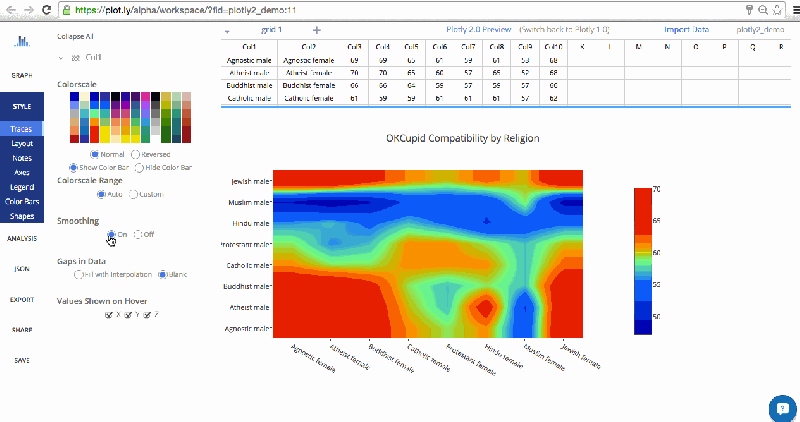The image size is (800, 422).
Task: Click the heatmap trace icon beside Col1
Action: pyautogui.click(x=76, y=58)
